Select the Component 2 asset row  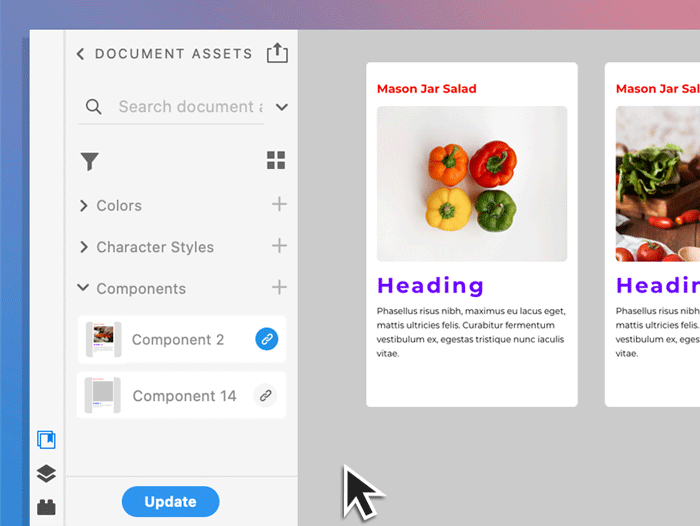coord(177,340)
